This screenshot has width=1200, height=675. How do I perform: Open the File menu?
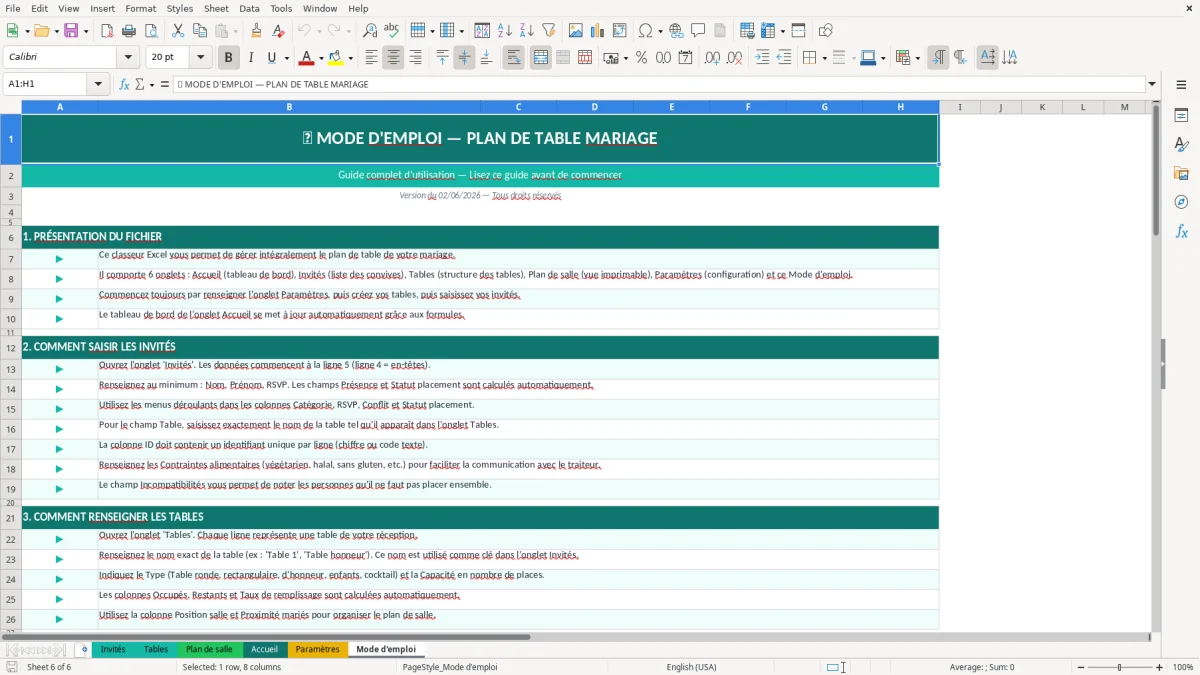13,8
